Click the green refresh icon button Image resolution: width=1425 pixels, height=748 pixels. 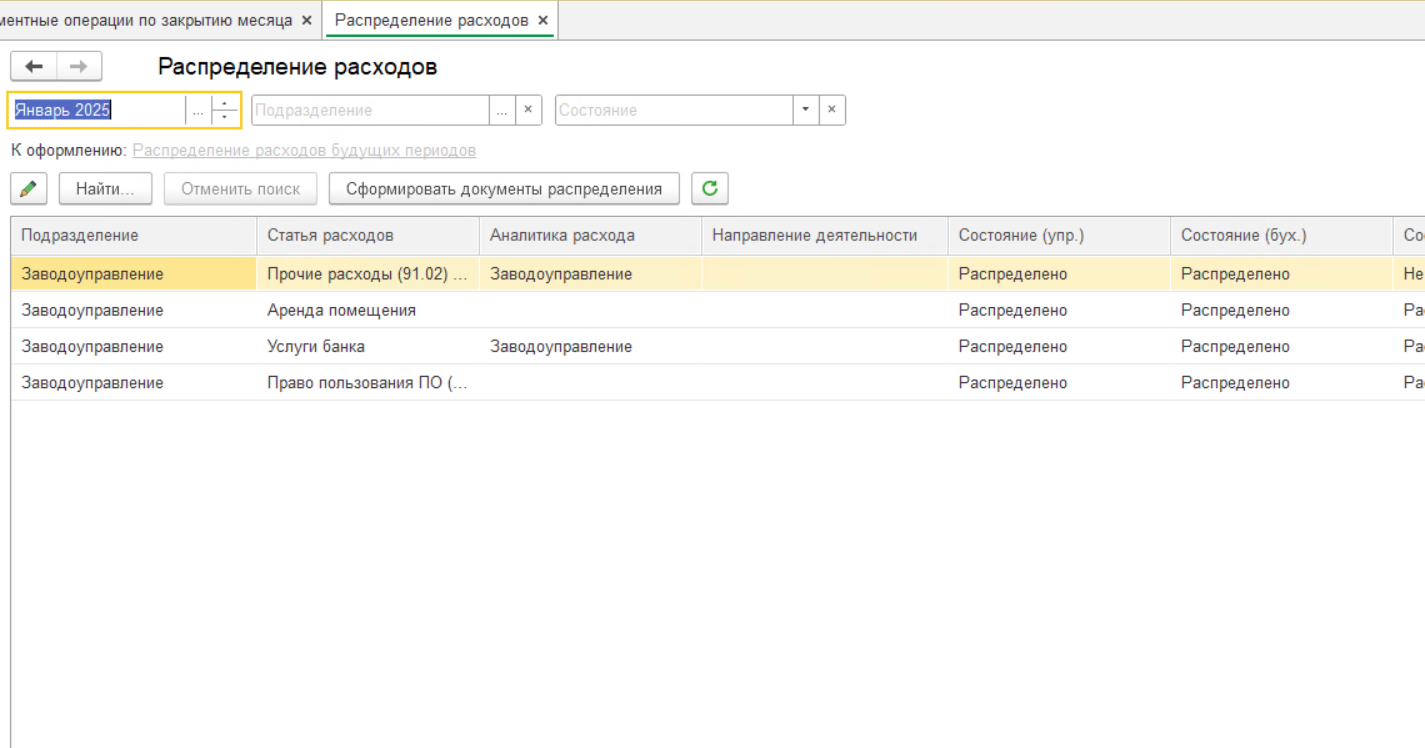[x=710, y=189]
